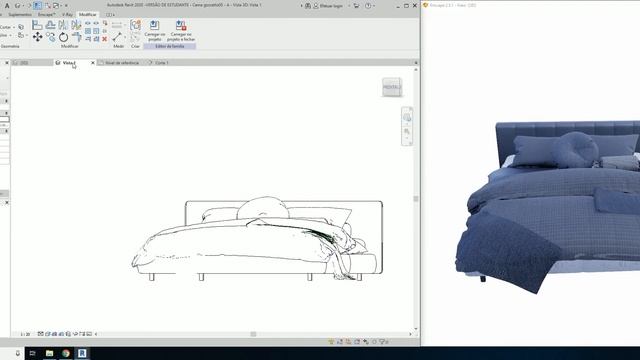This screenshot has width=640, height=360.
Task: Open Chrome from the taskbar
Action: (x=66, y=353)
